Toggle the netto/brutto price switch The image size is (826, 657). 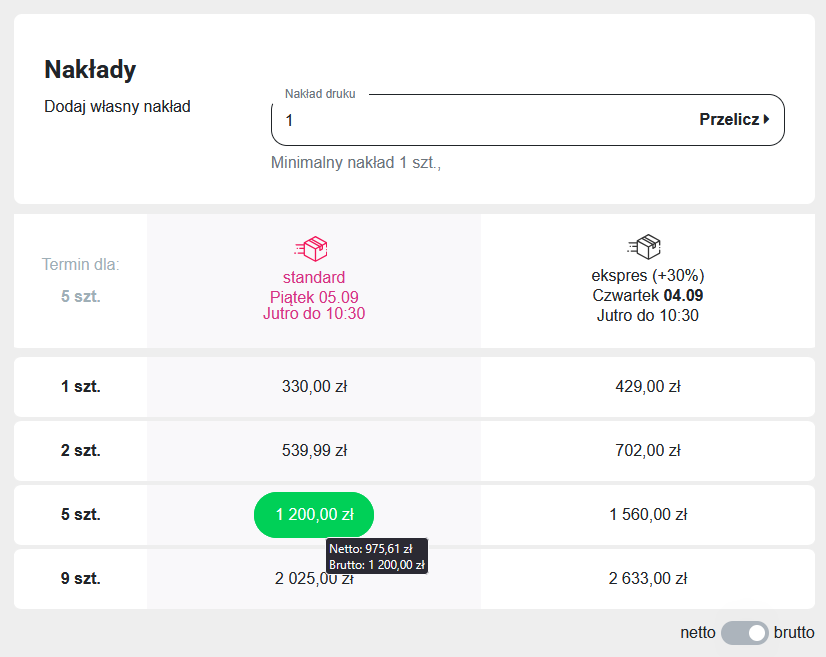(x=744, y=633)
